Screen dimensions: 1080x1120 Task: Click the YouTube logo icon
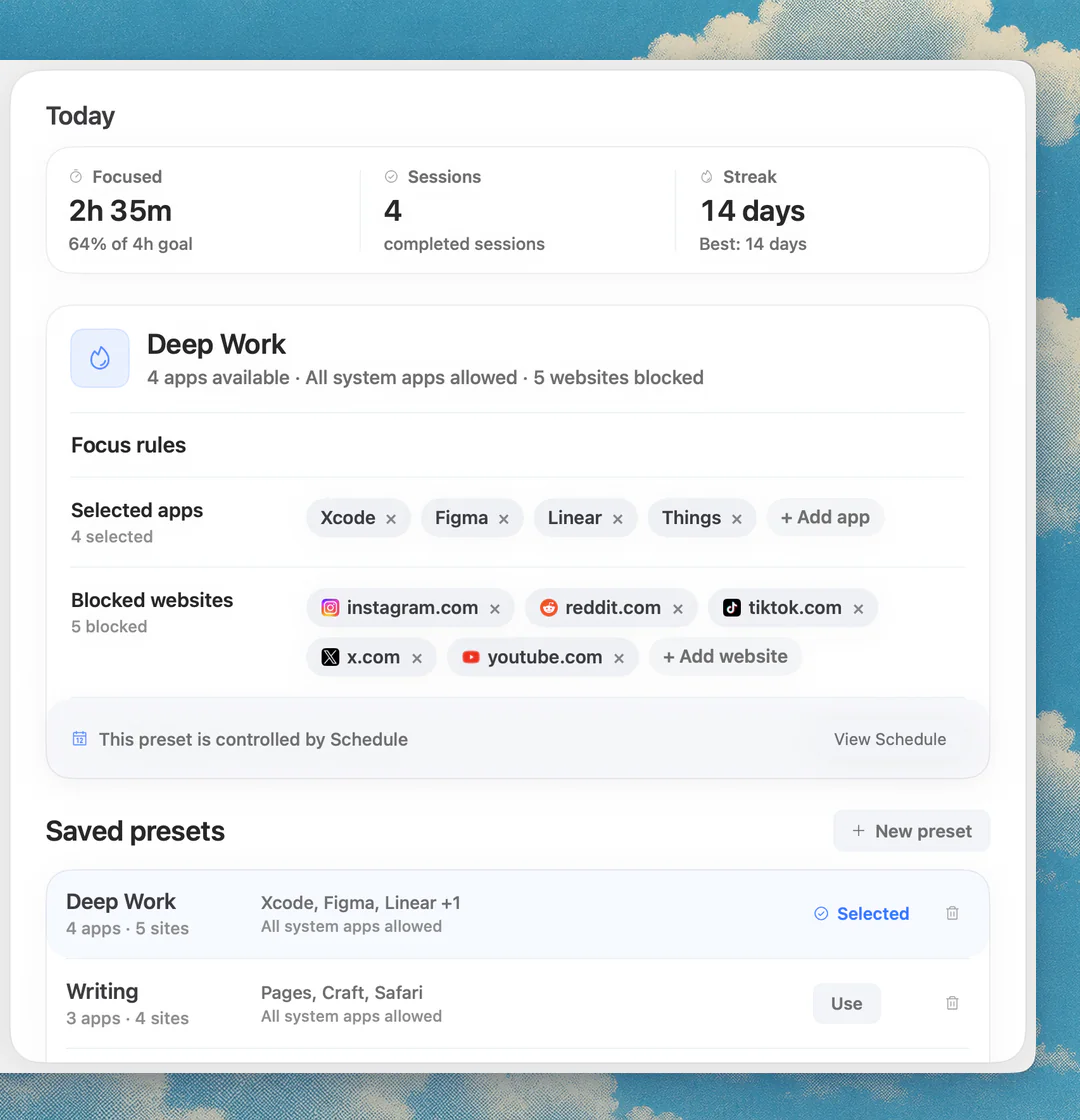point(471,657)
